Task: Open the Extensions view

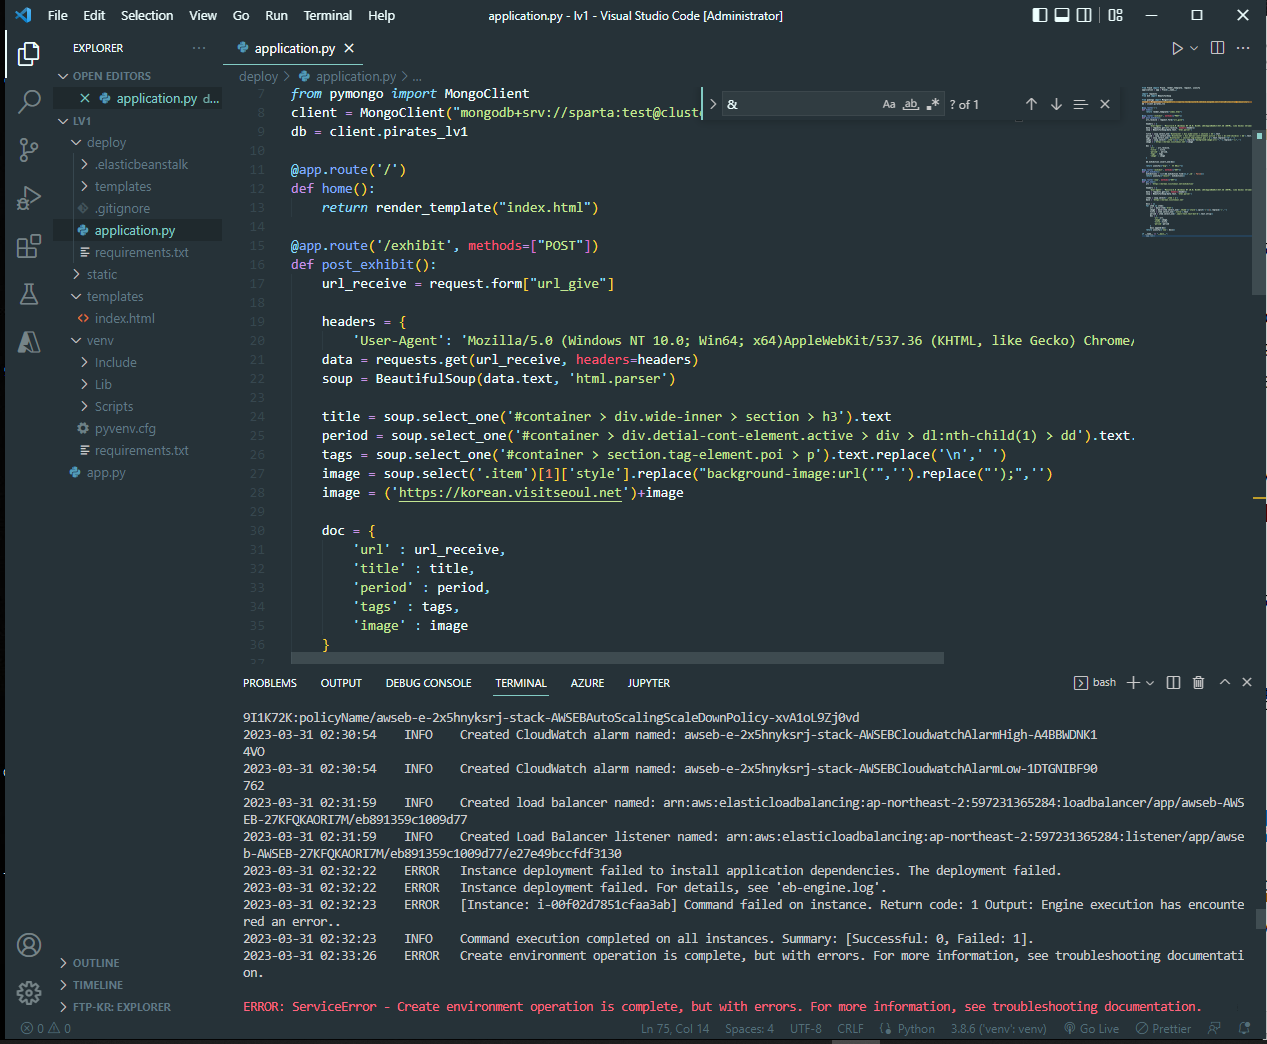Action: click(x=29, y=246)
